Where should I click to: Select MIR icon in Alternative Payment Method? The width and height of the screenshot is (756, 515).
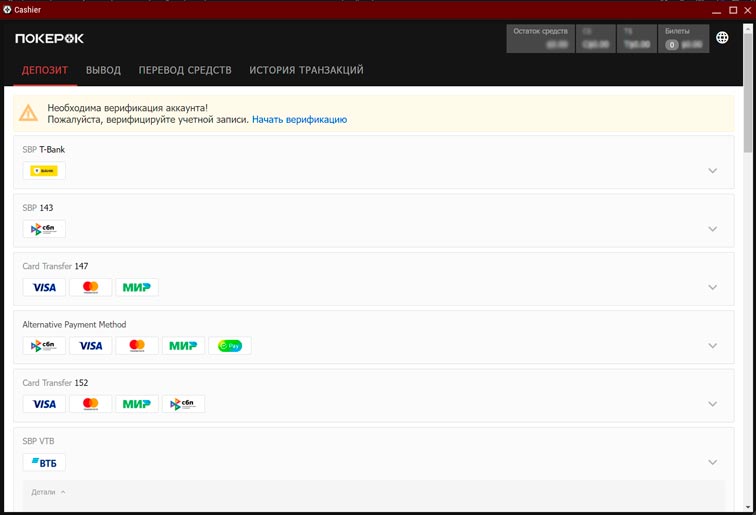coord(183,346)
